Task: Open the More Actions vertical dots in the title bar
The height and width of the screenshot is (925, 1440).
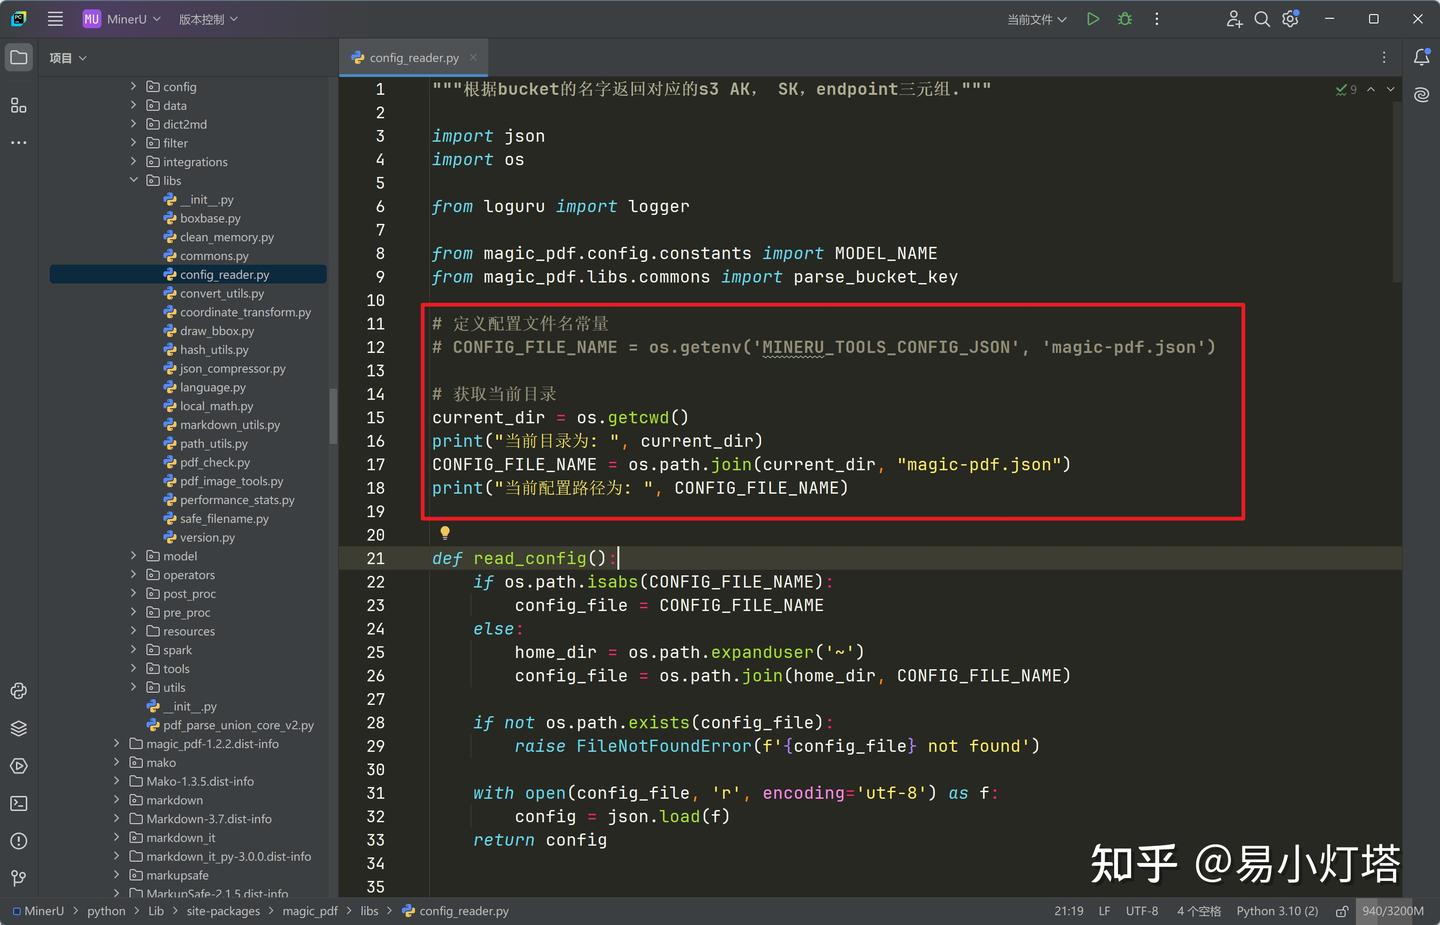Action: [x=1157, y=19]
